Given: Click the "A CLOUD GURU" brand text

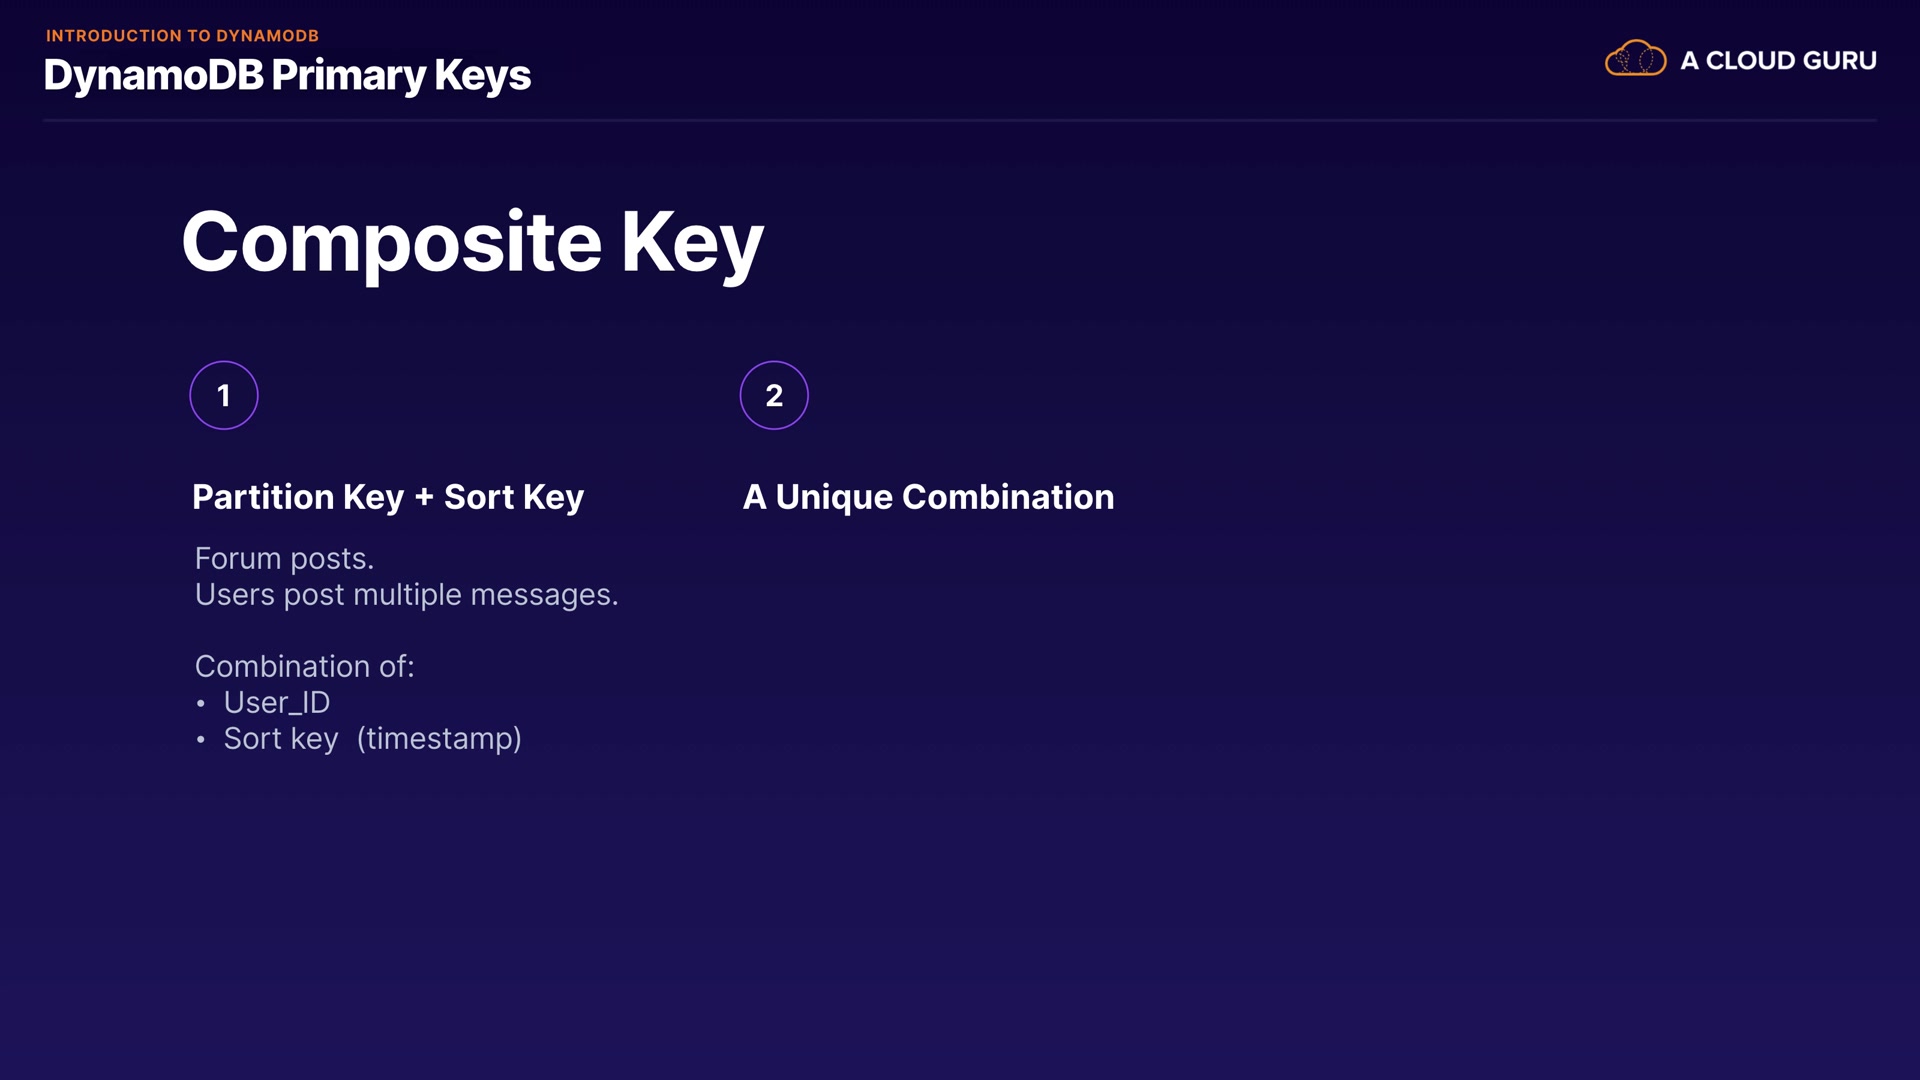Looking at the screenshot, I should click(1778, 61).
